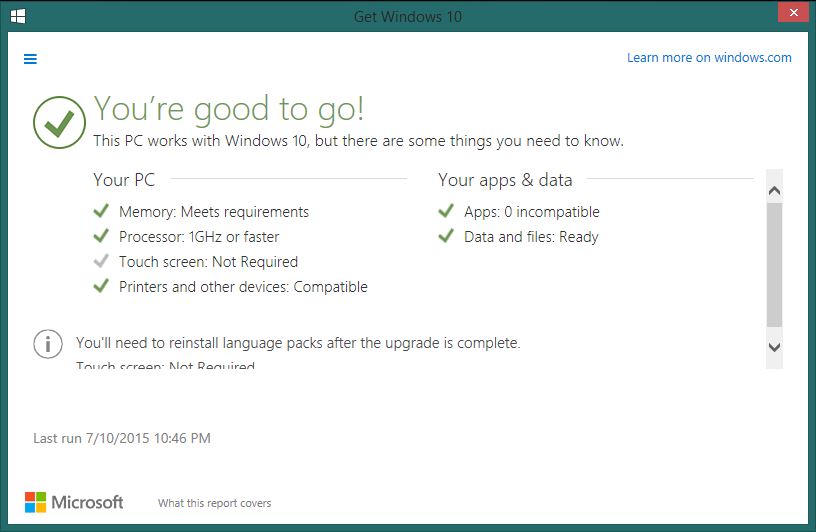The image size is (816, 532).
Task: Click Touch screen: Not Required in Your PC list
Action: click(208, 262)
